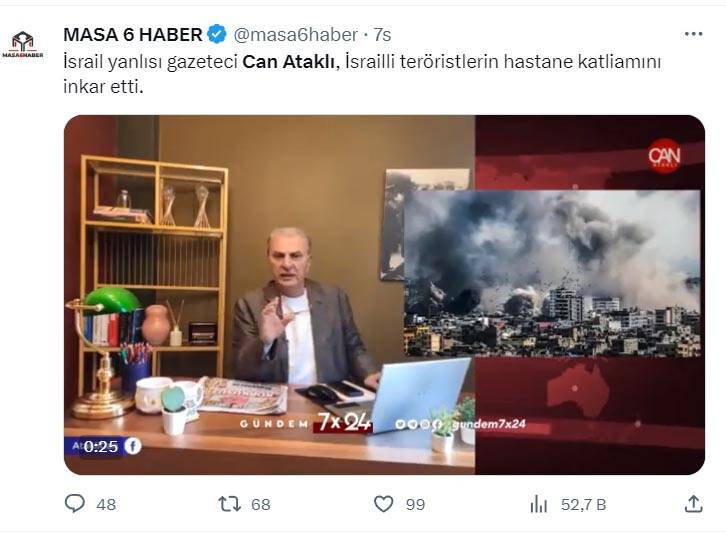Open the MASA 6 HABER profile avatar
The height and width of the screenshot is (534, 726).
click(23, 44)
